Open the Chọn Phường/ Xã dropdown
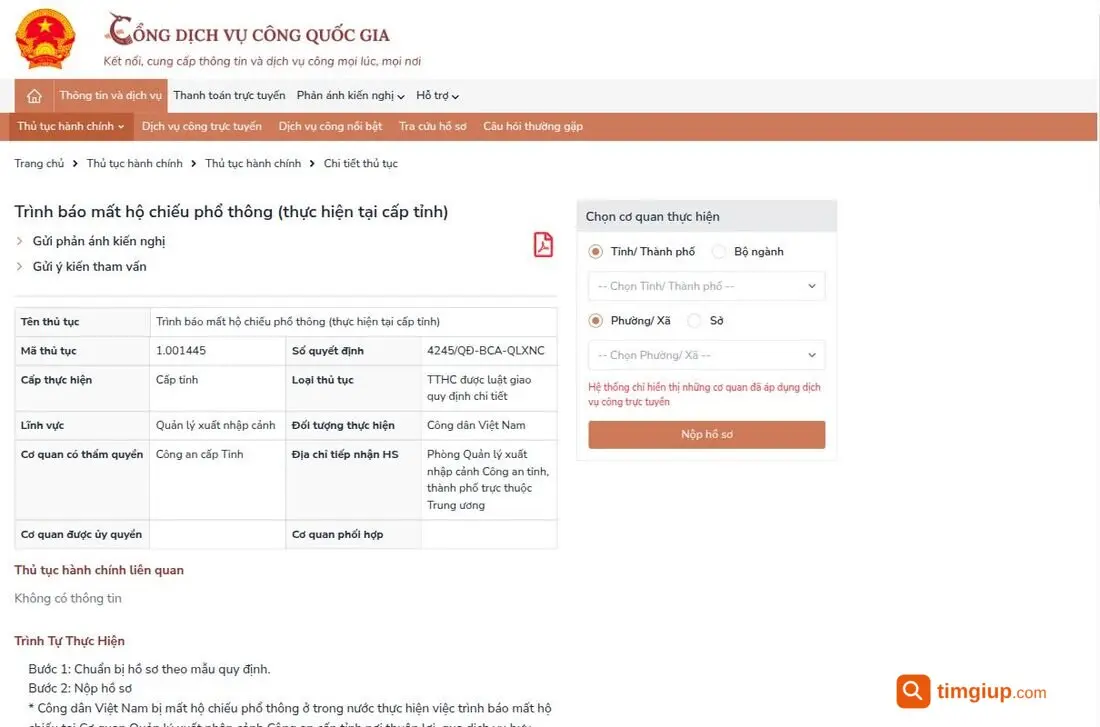 (x=706, y=355)
